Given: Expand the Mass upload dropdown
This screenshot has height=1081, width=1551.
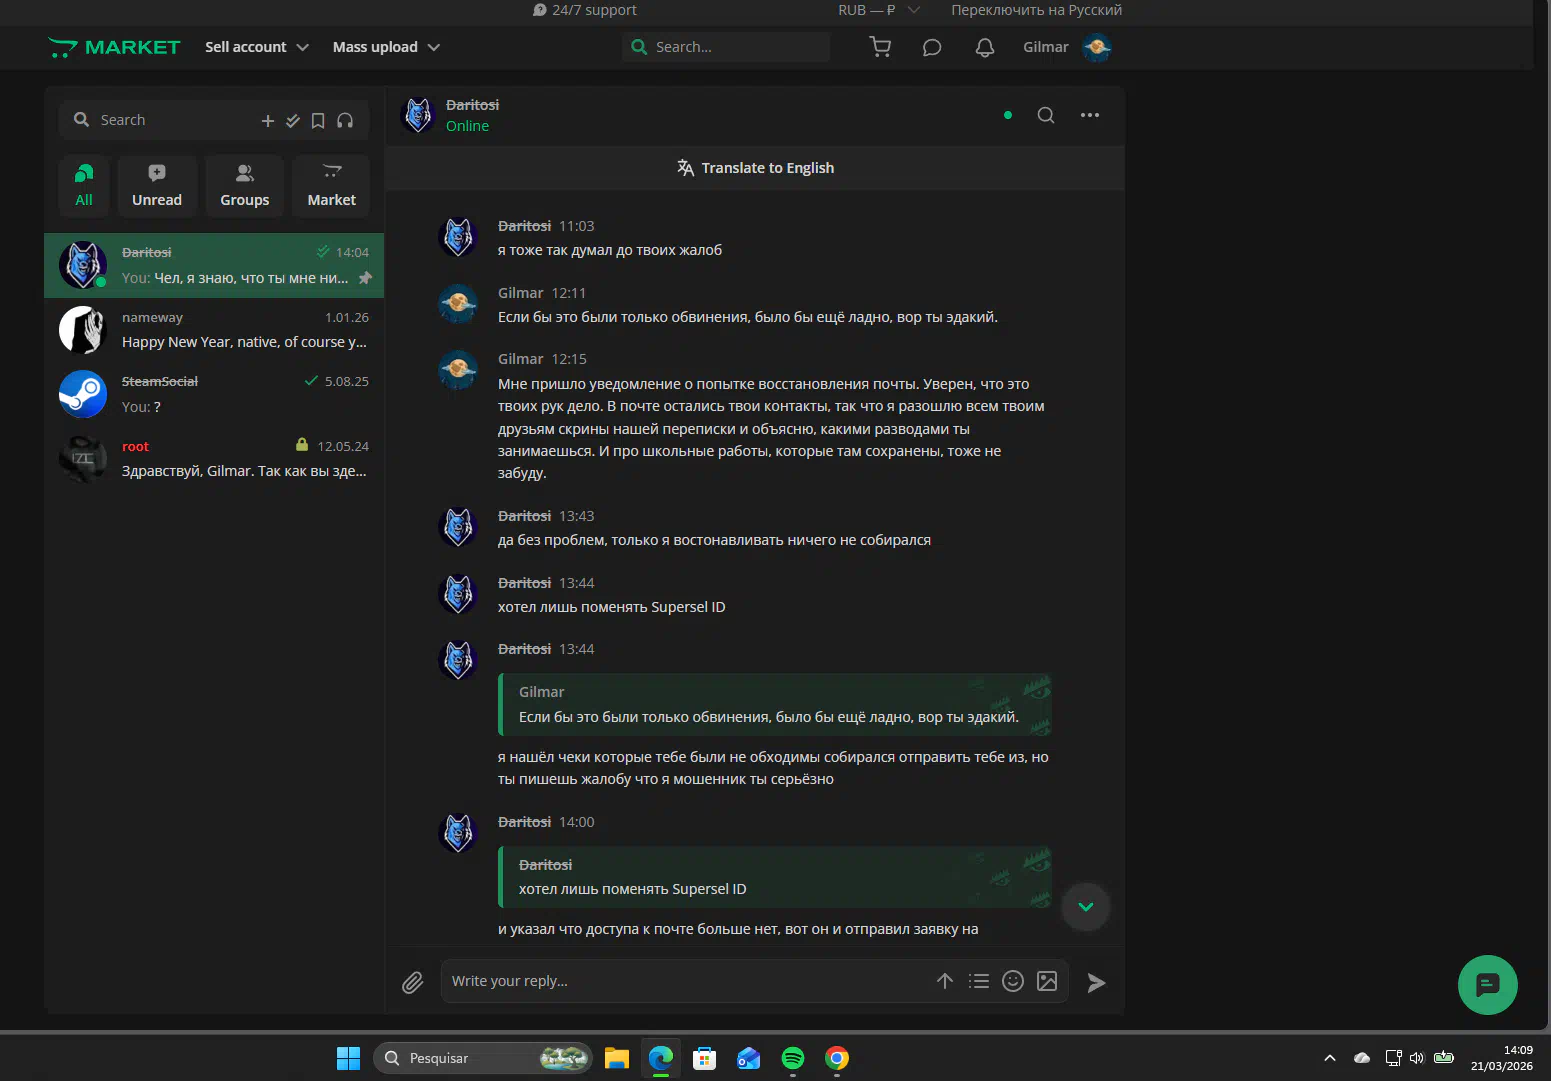Looking at the screenshot, I should point(386,47).
